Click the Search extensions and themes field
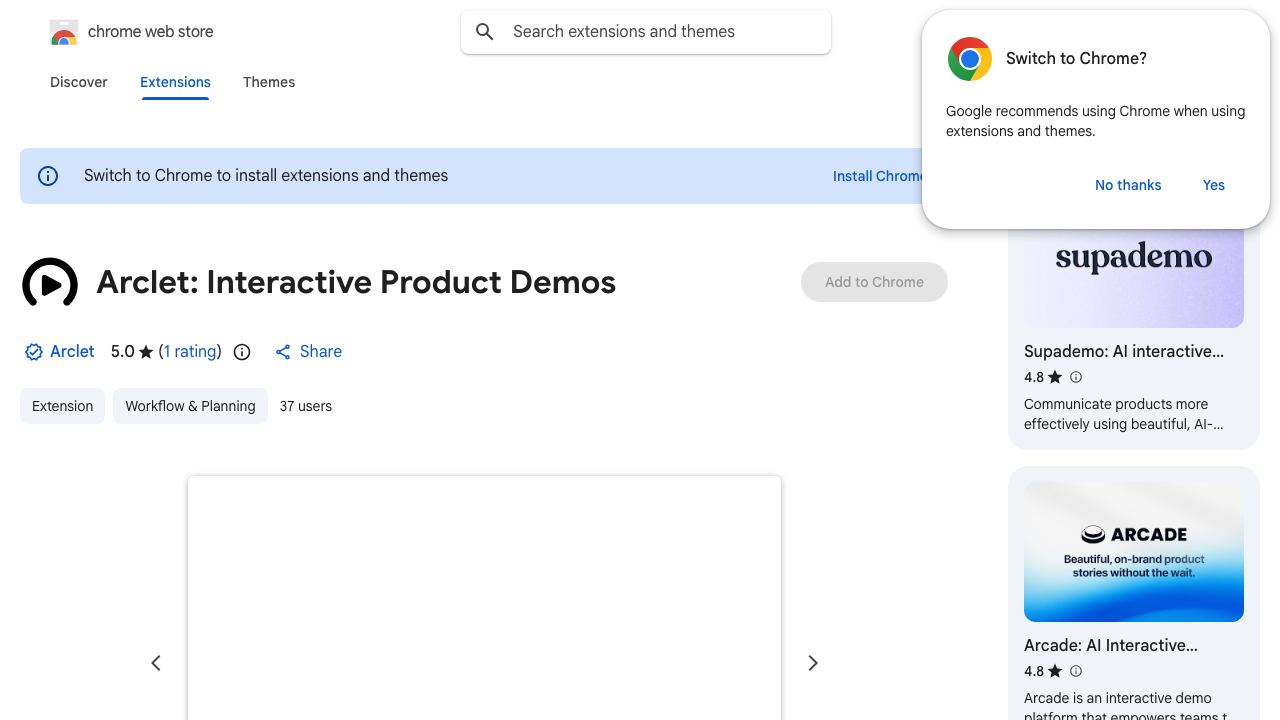Screen dimensions: 1280x720 646,32
